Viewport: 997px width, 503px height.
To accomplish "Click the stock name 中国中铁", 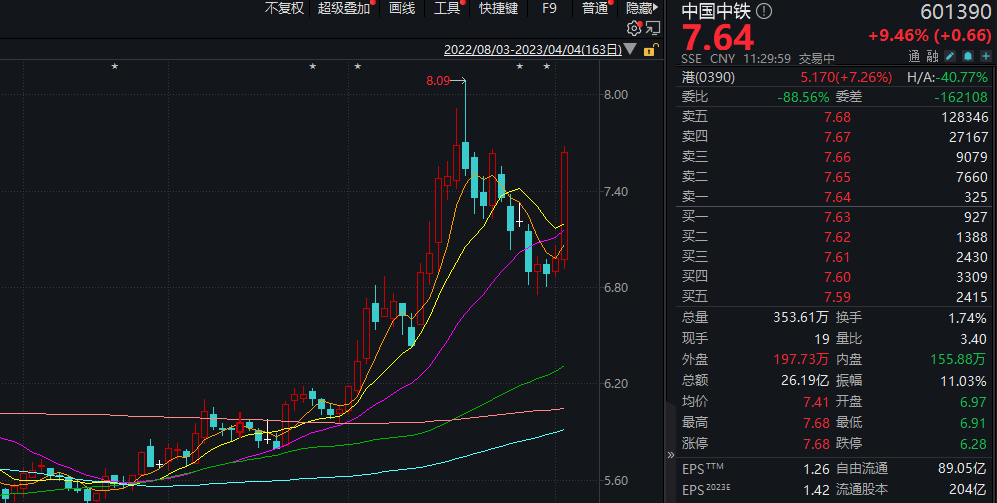I will click(x=717, y=11).
